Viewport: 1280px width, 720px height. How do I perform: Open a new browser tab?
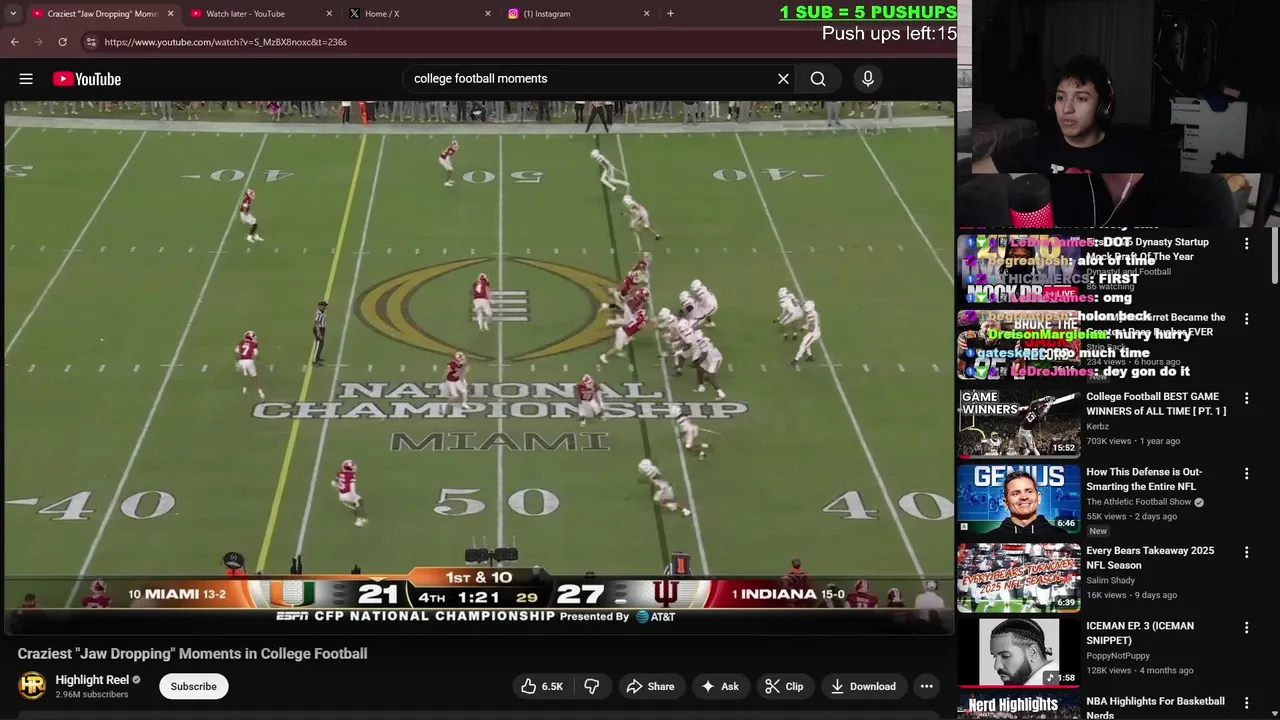point(670,14)
